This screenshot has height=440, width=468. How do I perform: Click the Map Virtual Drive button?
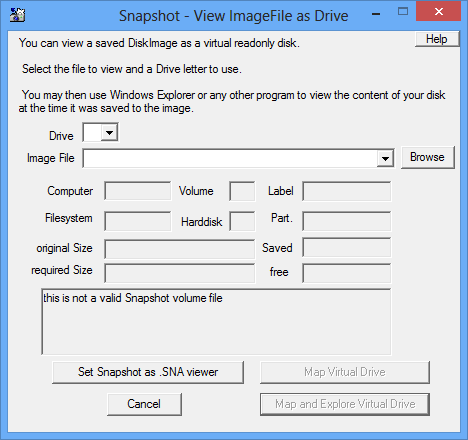tap(345, 372)
